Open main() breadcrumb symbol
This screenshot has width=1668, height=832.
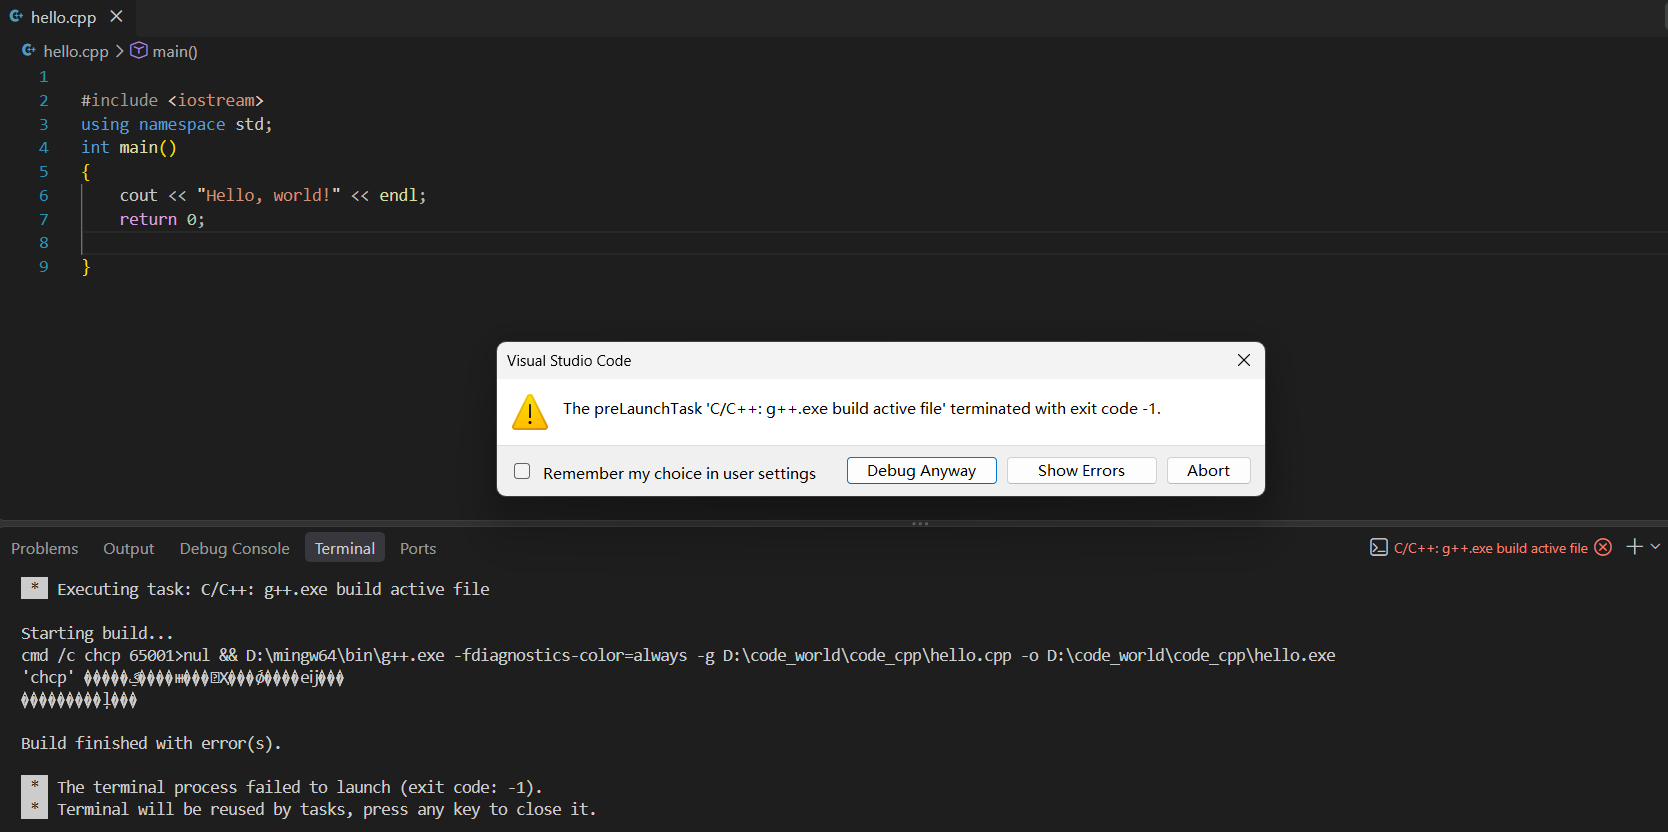[x=175, y=51]
